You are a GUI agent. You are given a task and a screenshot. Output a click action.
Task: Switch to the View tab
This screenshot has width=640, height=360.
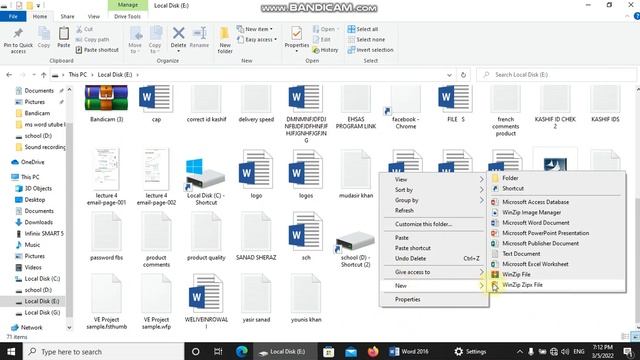[x=93, y=16]
